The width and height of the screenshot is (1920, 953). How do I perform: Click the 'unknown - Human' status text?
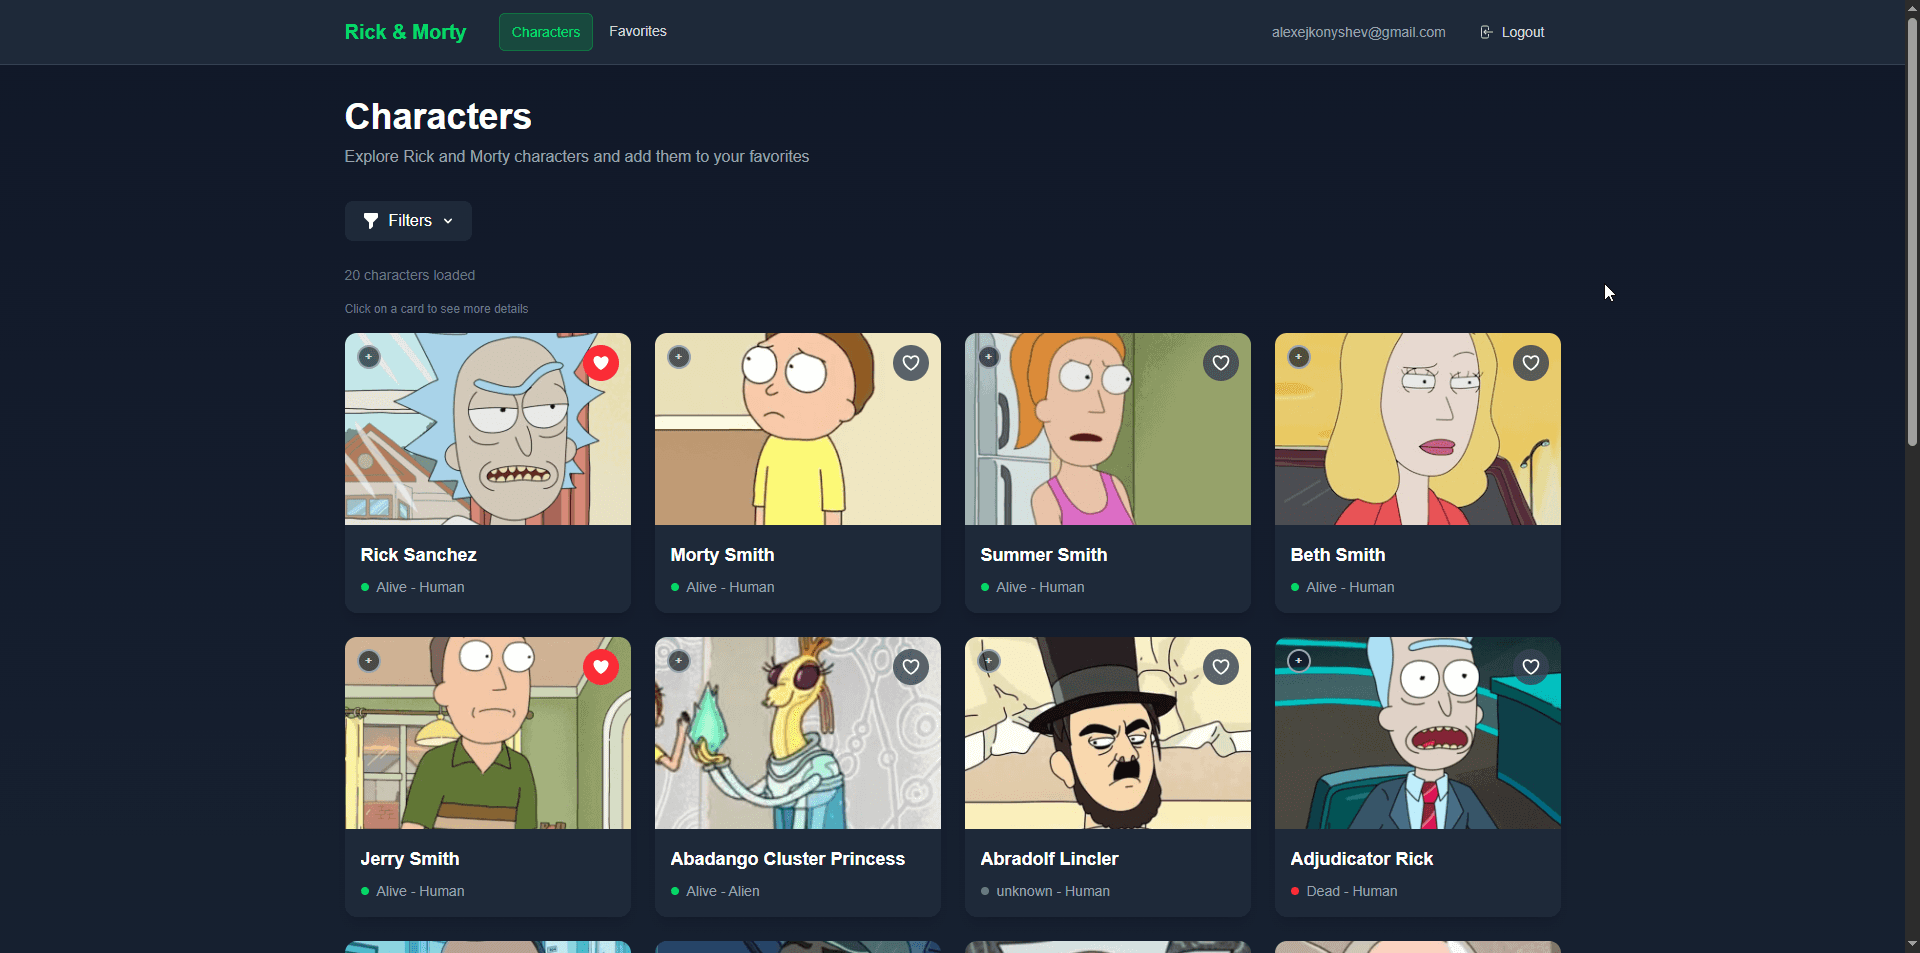click(x=1053, y=891)
